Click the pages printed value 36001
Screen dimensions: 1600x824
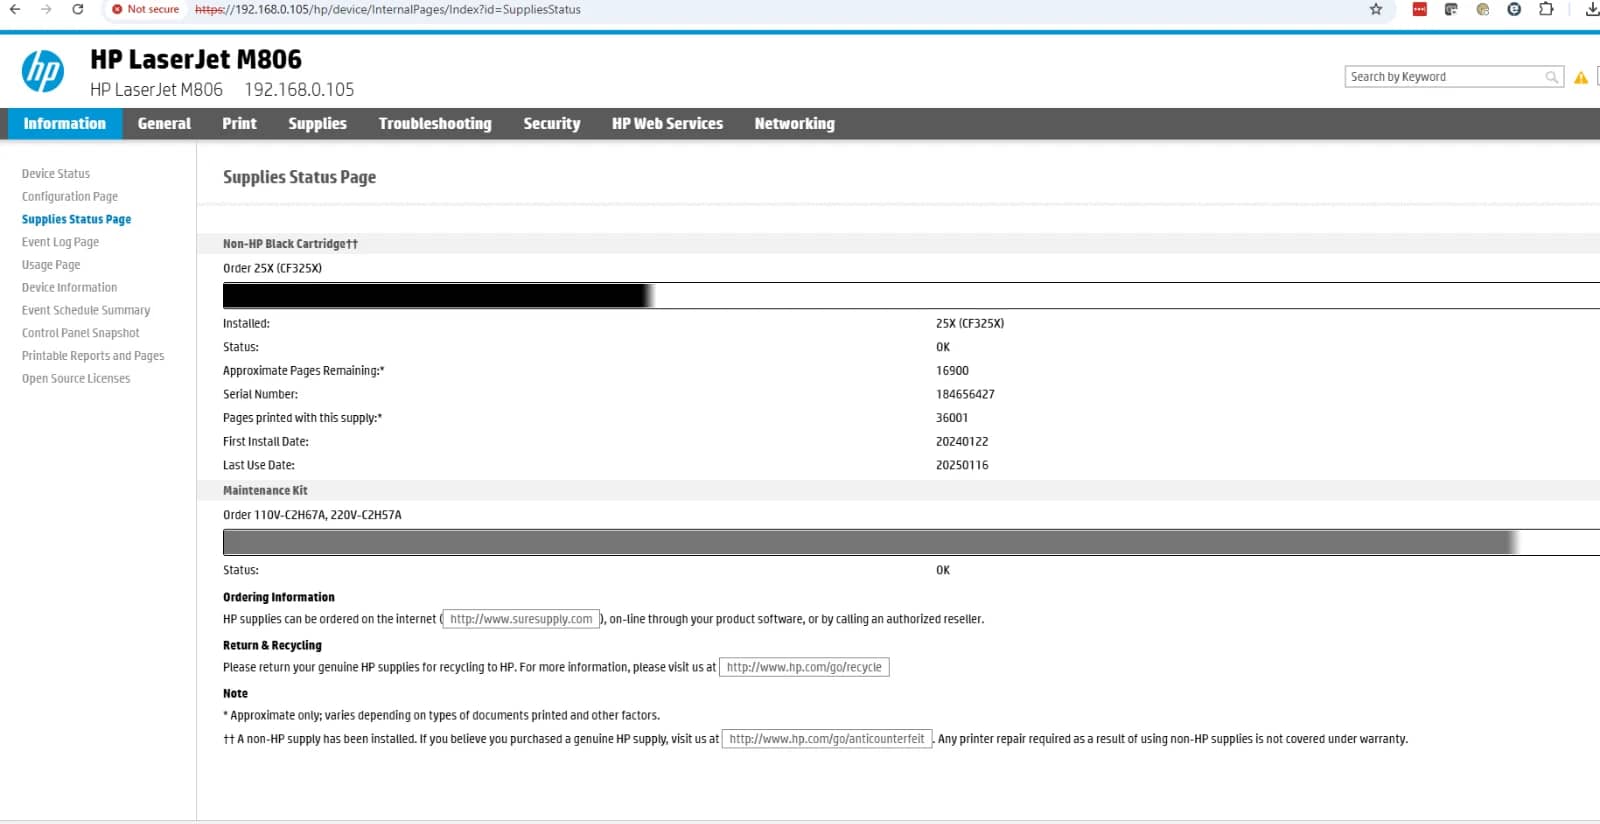(x=952, y=418)
